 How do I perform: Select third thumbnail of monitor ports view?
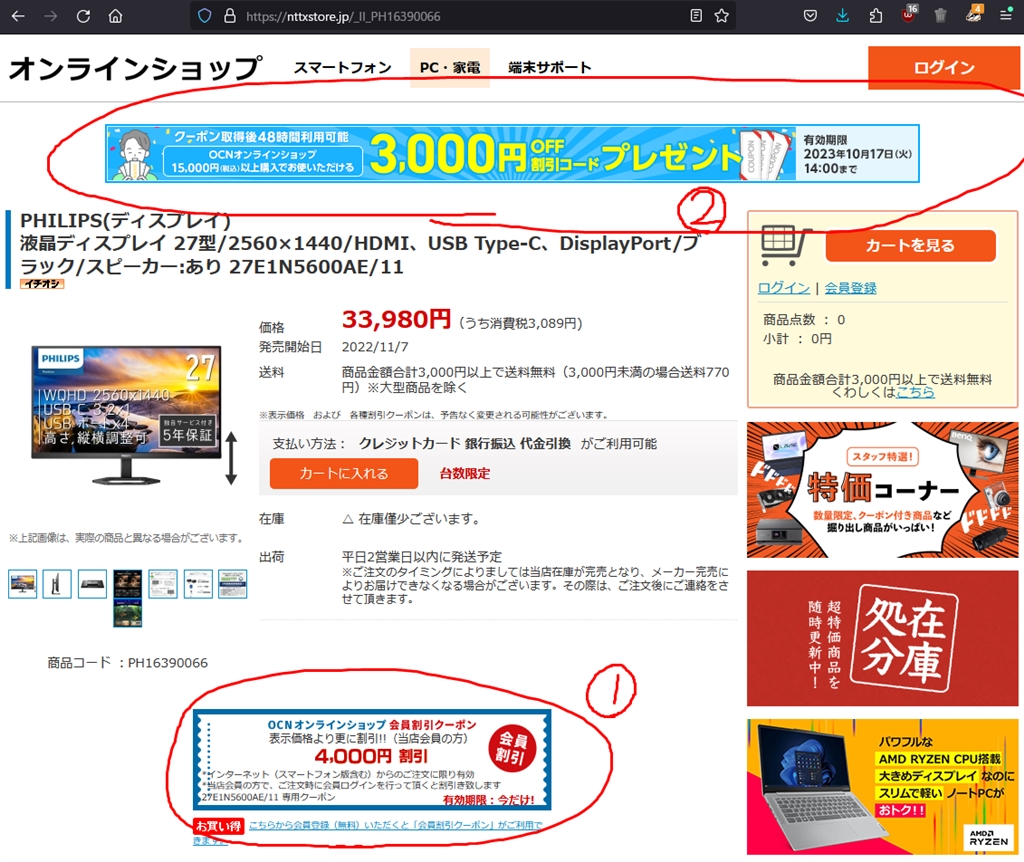(x=92, y=584)
